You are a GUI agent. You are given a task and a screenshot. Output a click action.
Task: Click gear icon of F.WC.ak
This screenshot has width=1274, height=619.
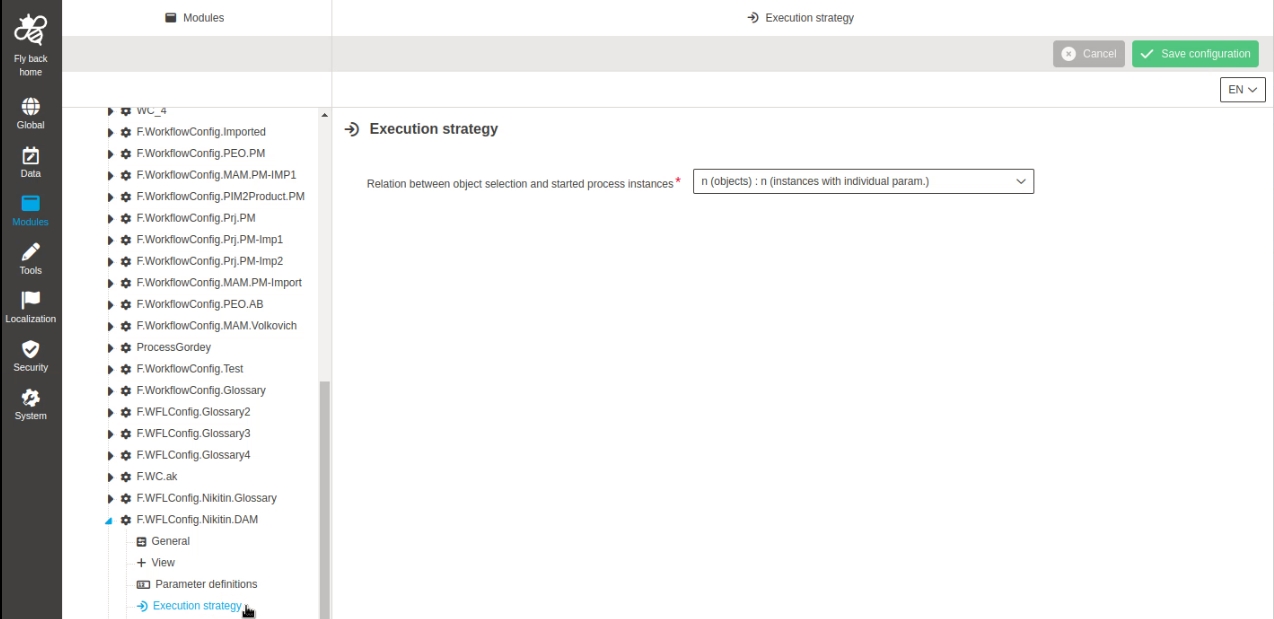tap(126, 477)
